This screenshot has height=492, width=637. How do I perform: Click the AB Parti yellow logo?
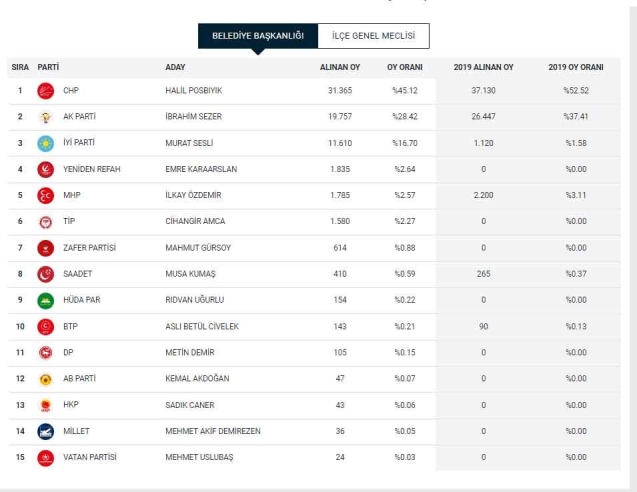click(x=45, y=379)
